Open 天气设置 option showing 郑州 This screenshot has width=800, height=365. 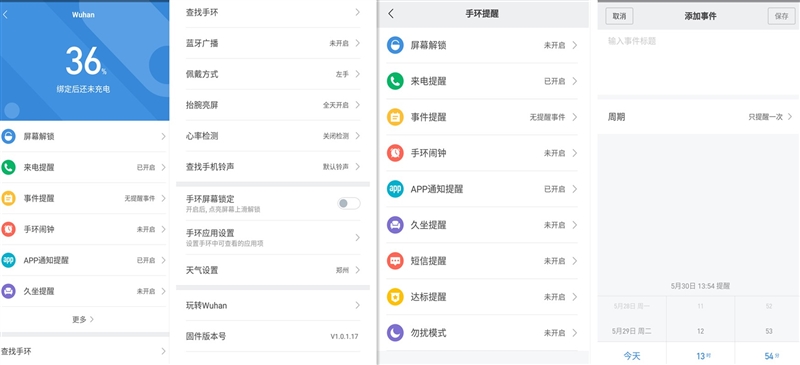click(273, 270)
